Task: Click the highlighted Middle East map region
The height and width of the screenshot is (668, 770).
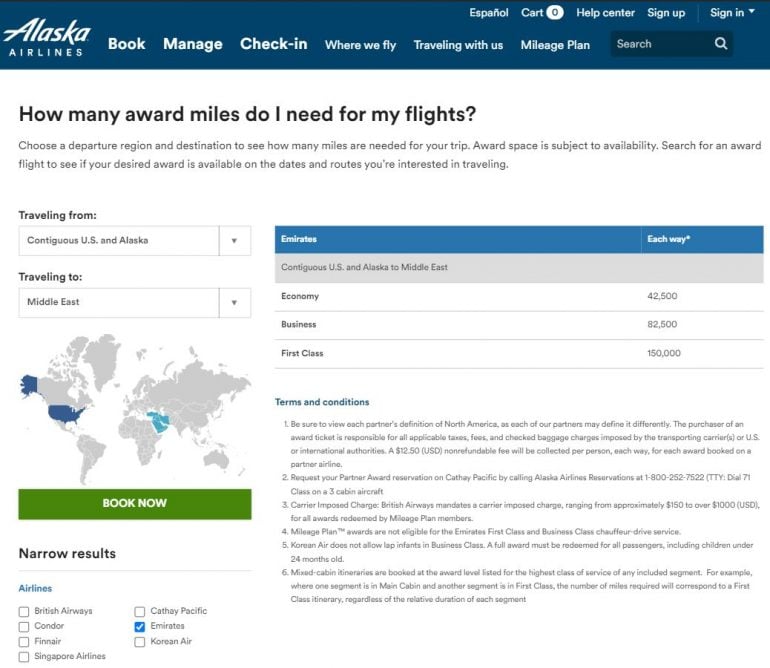Action: [158, 423]
